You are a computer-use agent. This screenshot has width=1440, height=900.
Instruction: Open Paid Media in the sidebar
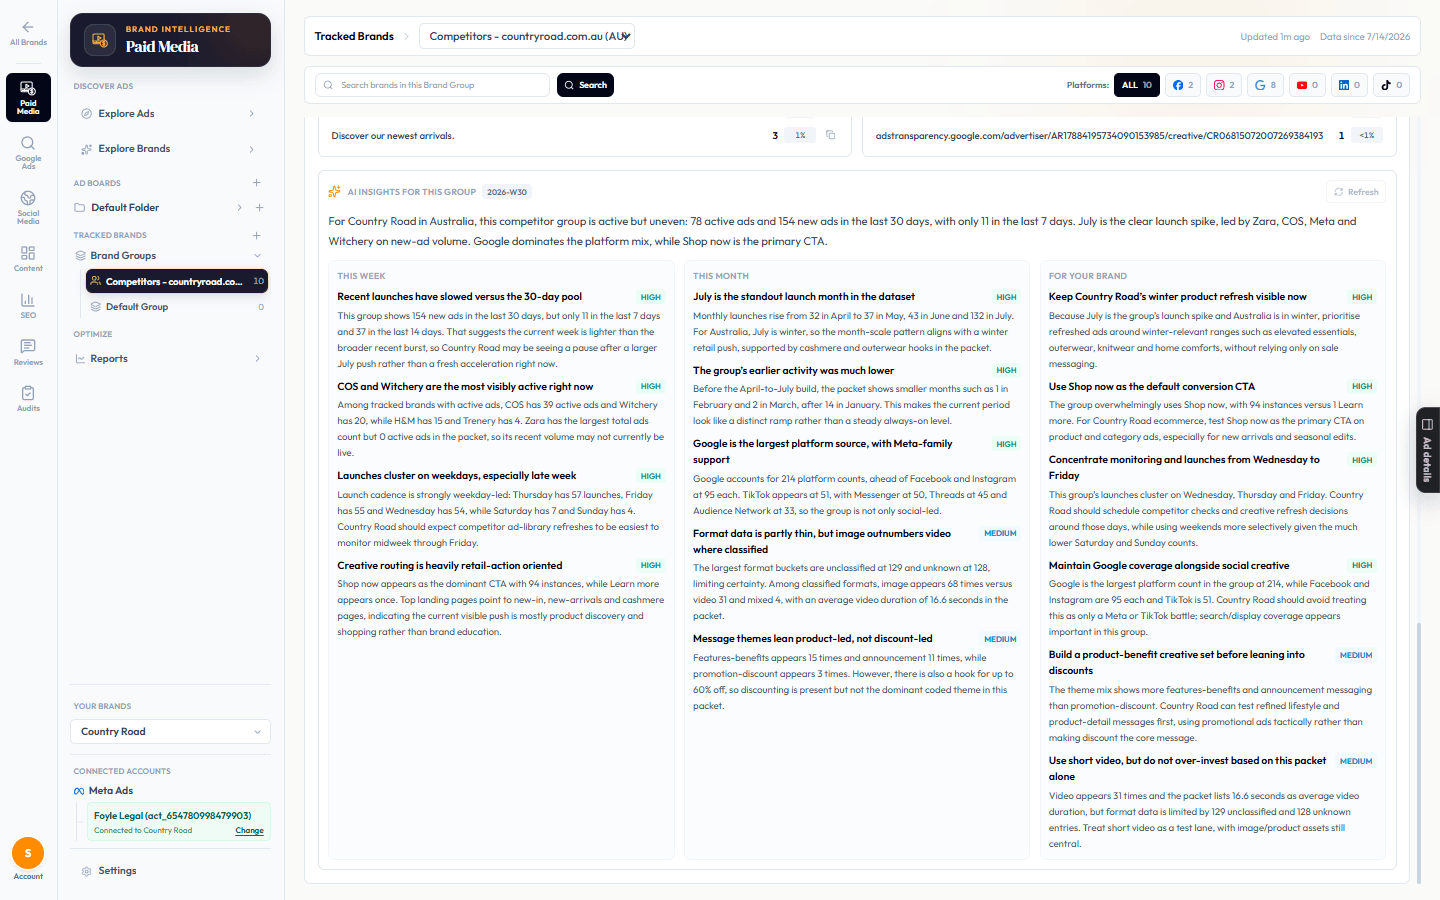click(x=28, y=98)
